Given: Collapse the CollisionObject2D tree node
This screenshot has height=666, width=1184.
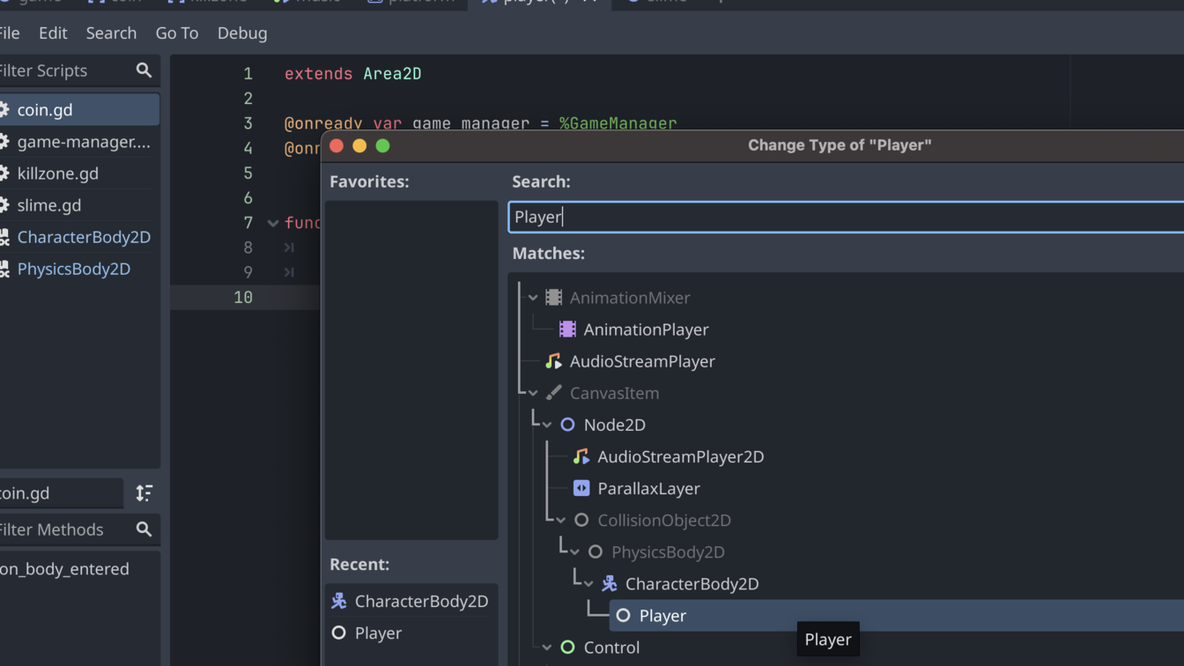Looking at the screenshot, I should 560,520.
